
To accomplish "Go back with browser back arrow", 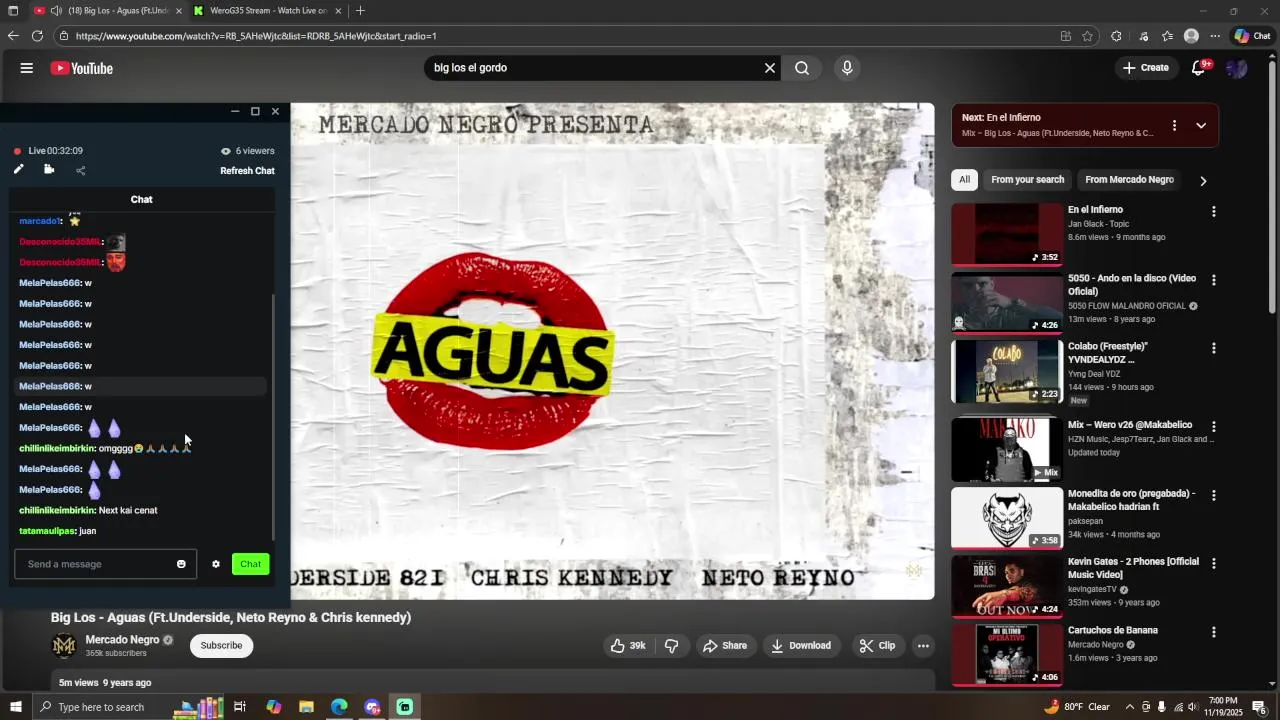I will tap(12, 36).
